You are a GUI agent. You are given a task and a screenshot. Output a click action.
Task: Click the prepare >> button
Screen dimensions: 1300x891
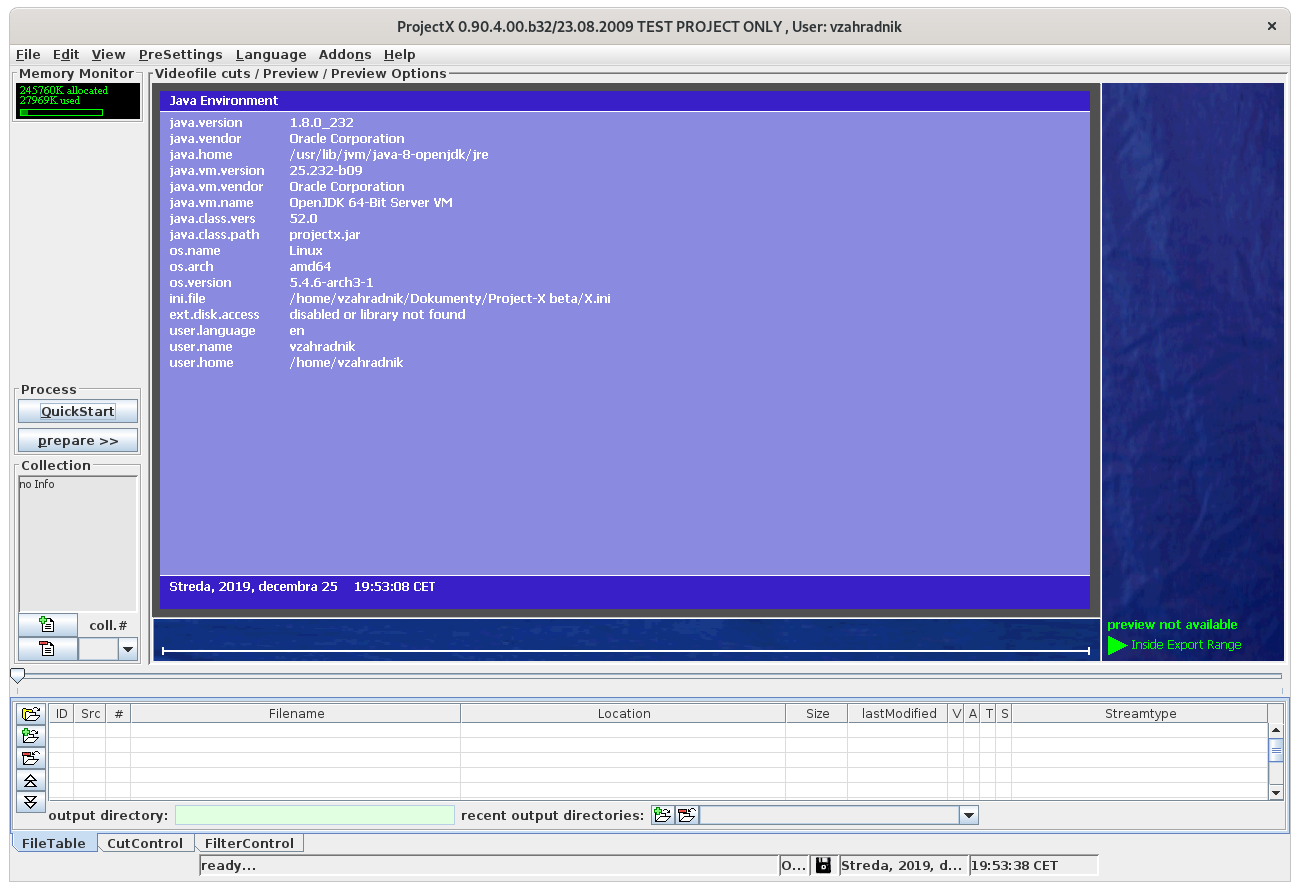pyautogui.click(x=78, y=440)
